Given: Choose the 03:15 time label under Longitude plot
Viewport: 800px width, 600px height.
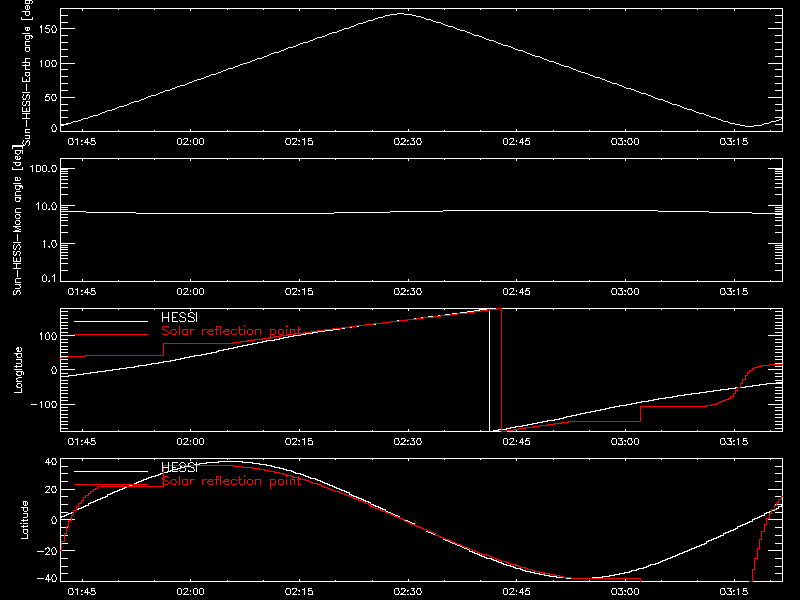Looking at the screenshot, I should click(734, 442).
